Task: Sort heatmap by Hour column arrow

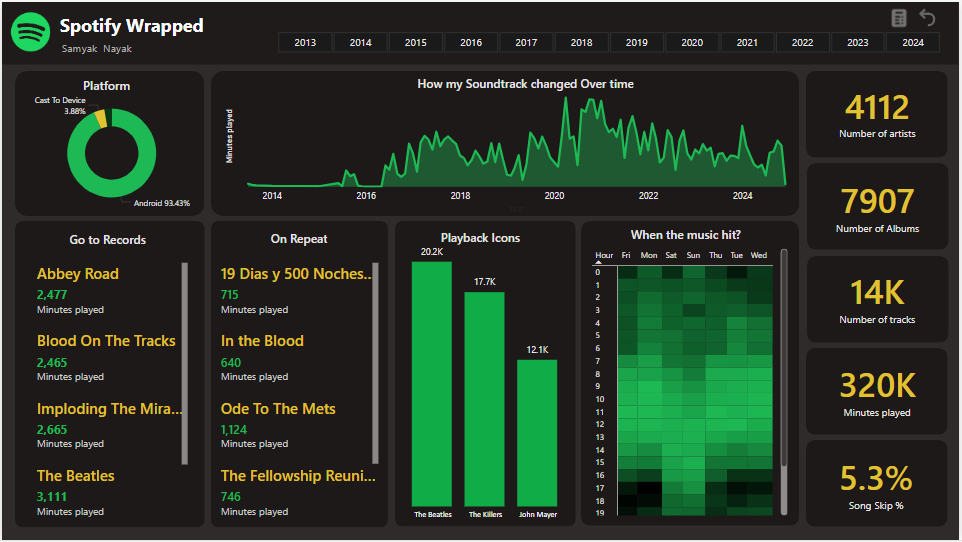Action: pos(599,262)
